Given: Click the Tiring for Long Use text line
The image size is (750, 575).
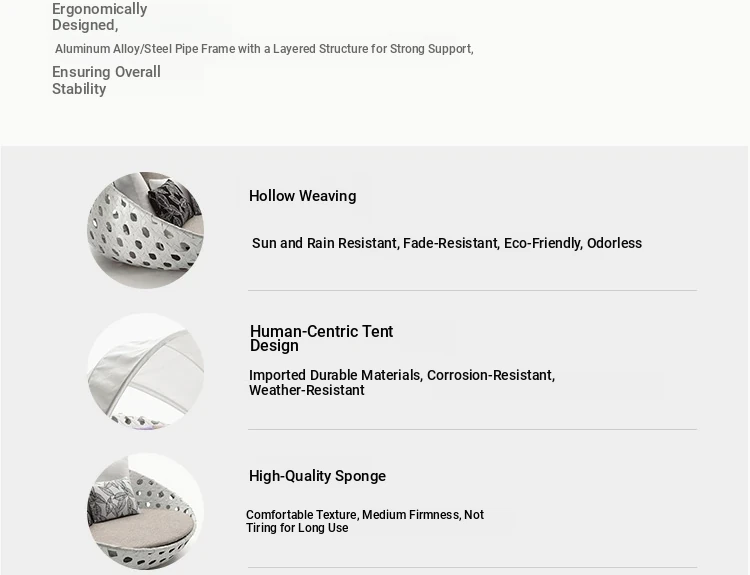Looking at the screenshot, I should coord(297,528).
